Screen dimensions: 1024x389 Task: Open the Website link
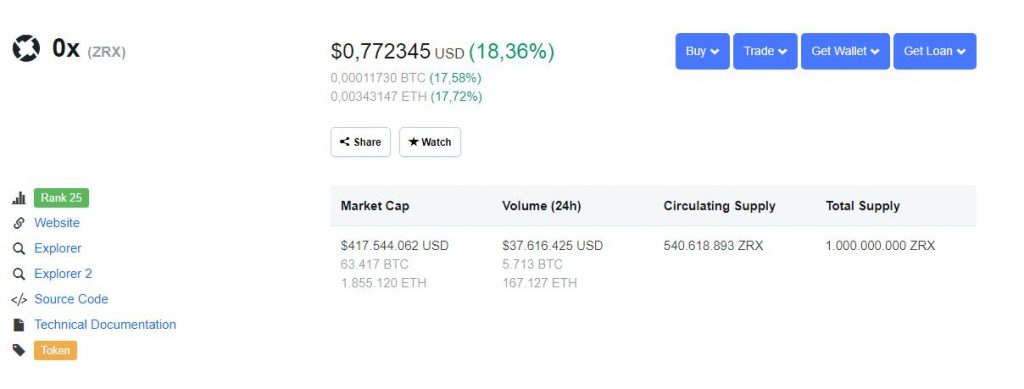(x=57, y=223)
